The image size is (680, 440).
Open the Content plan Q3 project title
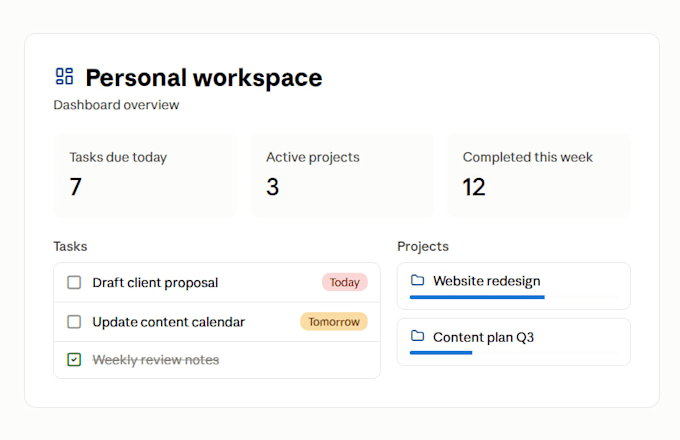click(x=483, y=337)
